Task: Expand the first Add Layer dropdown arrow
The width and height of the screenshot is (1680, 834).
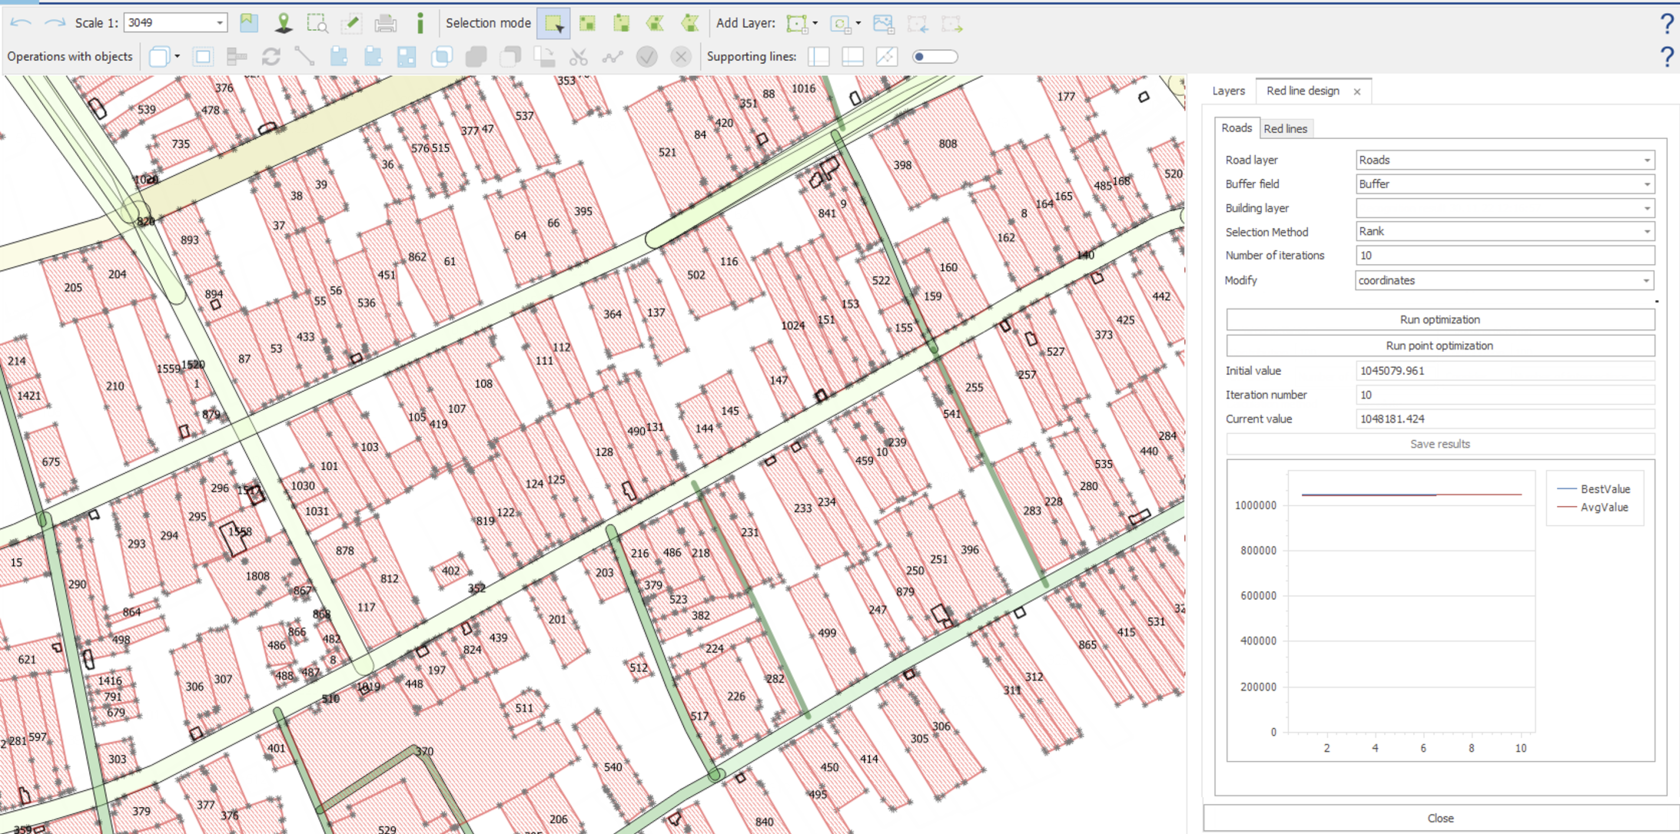Action: point(815,23)
